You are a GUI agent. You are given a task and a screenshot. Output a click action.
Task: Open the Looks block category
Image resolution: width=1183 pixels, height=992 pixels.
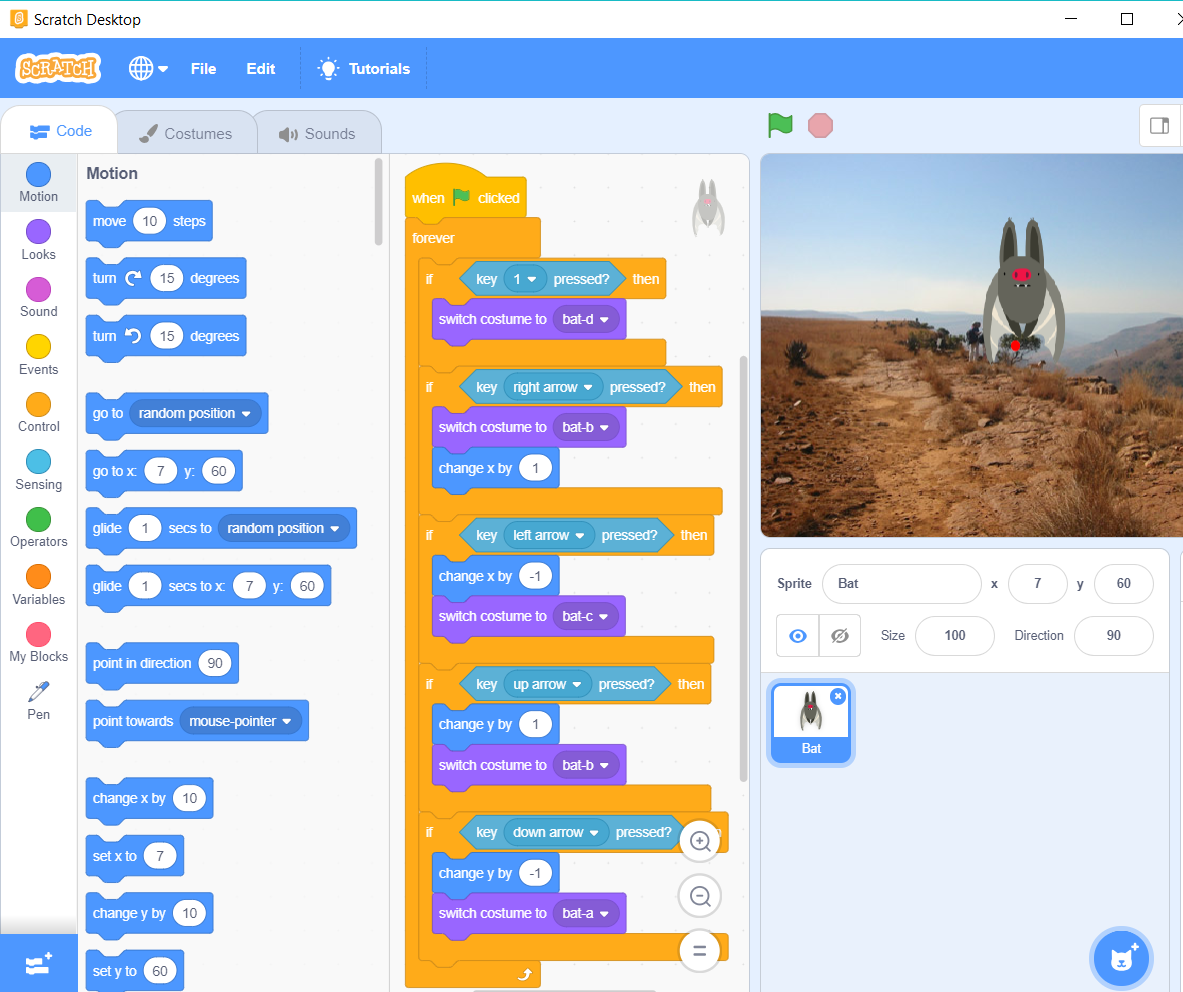[x=38, y=240]
